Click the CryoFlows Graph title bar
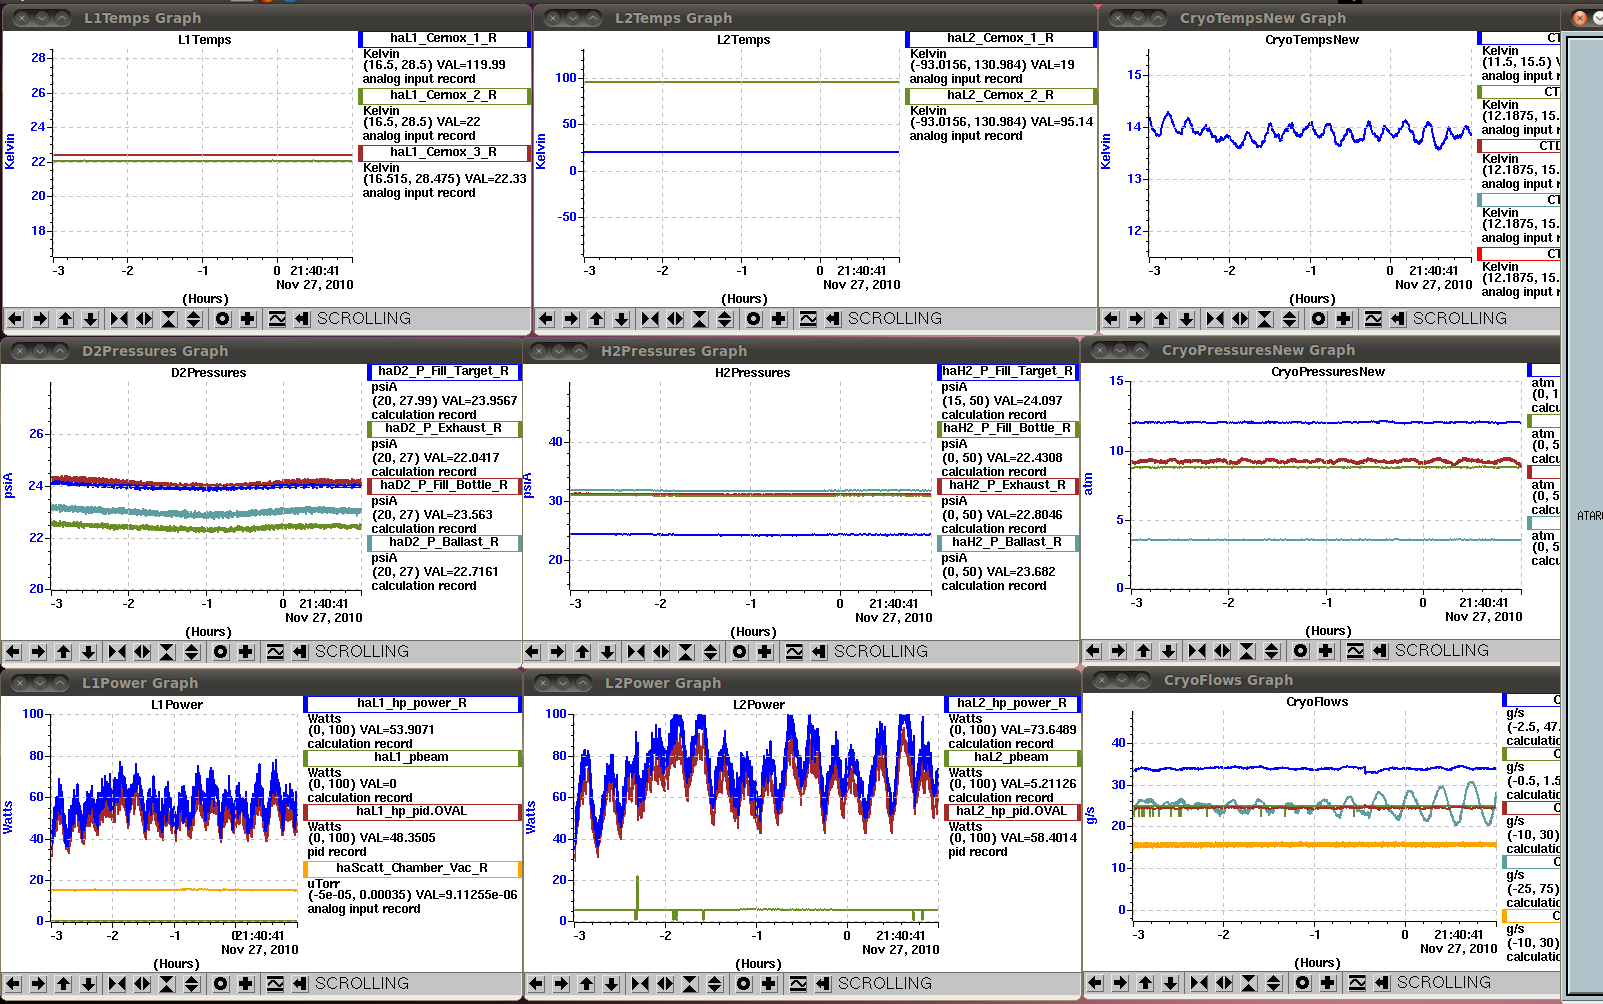Image resolution: width=1603 pixels, height=1004 pixels. [x=1322, y=680]
